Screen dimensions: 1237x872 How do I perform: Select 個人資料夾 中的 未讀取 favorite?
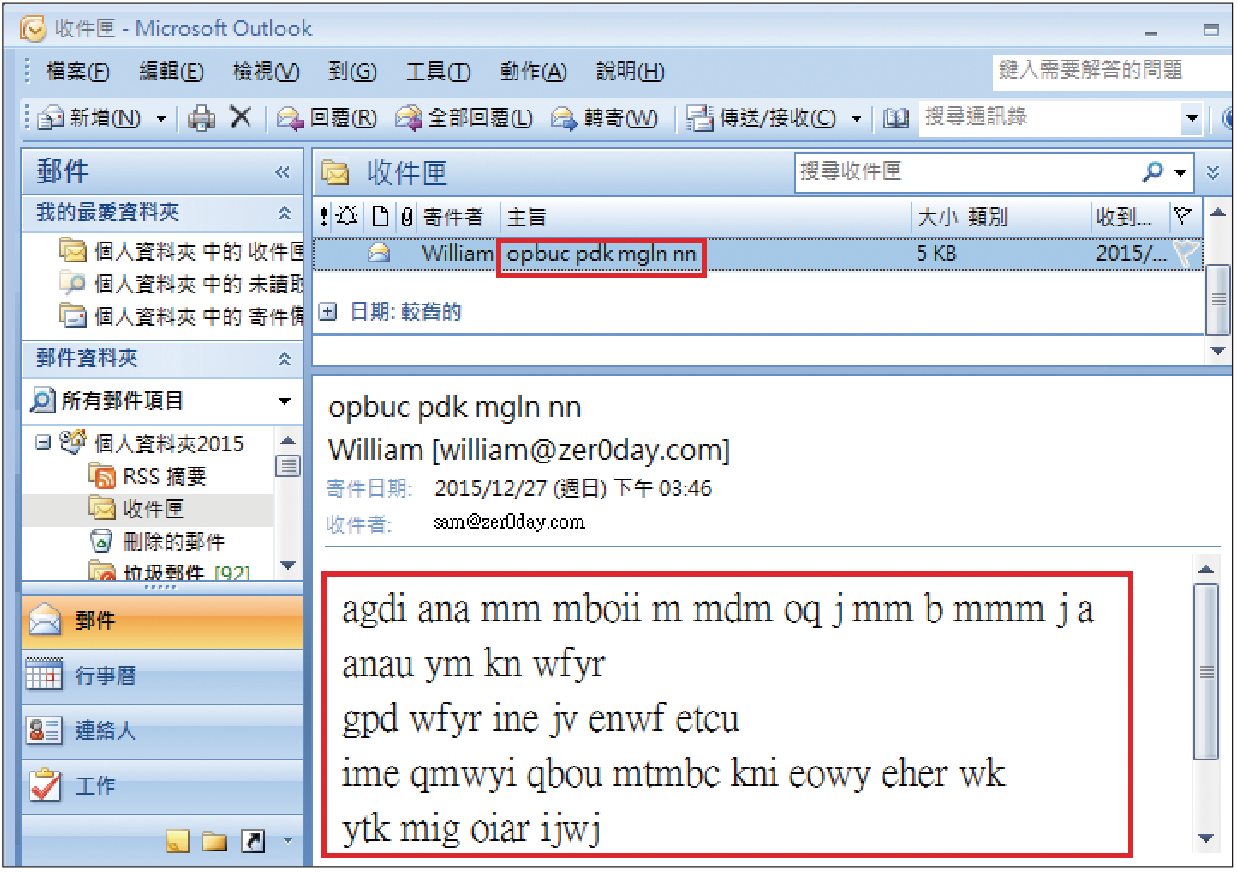coord(181,283)
